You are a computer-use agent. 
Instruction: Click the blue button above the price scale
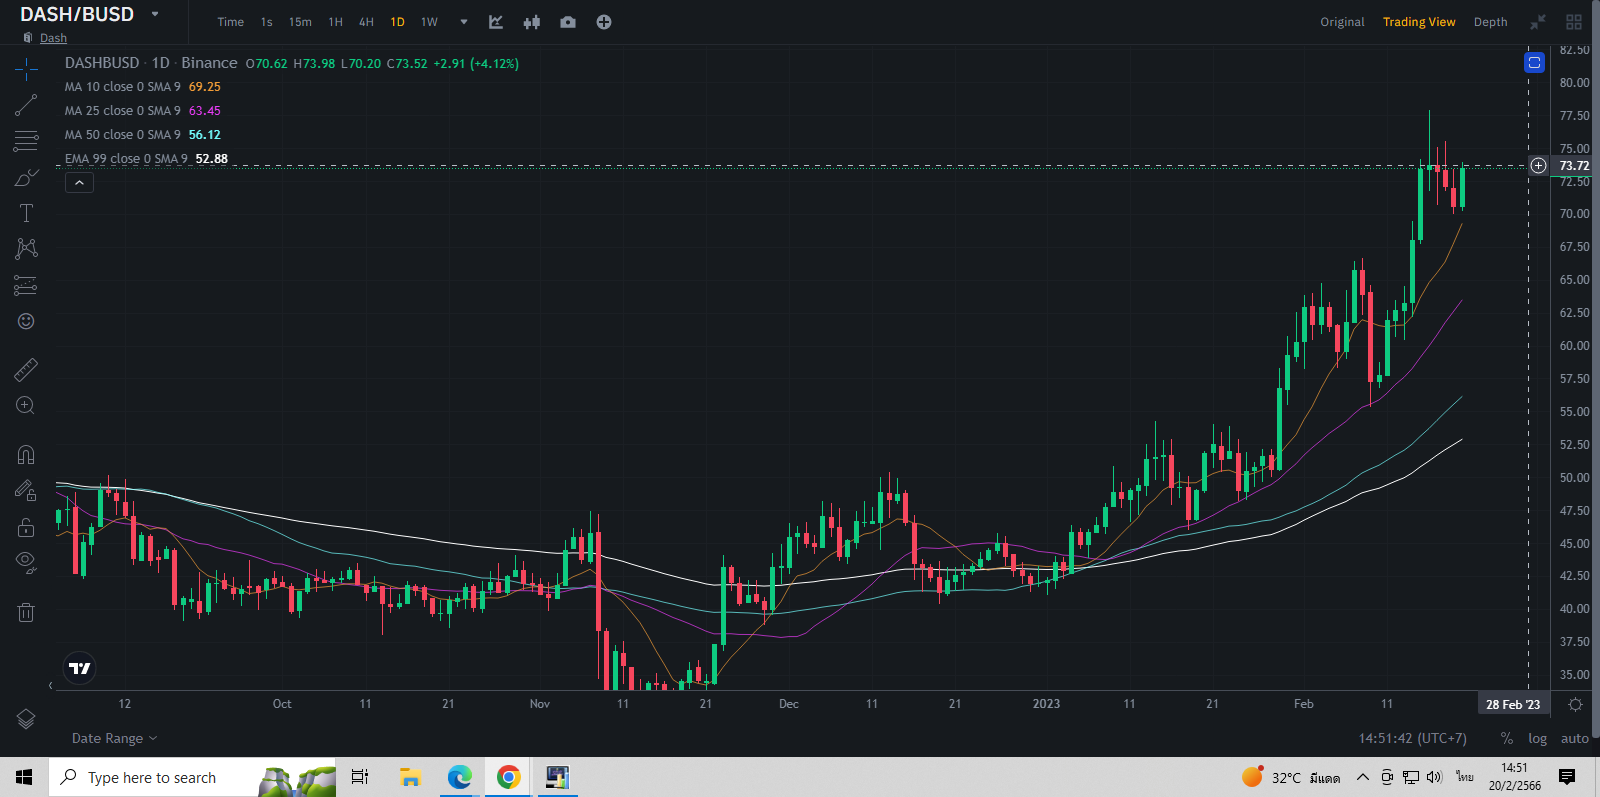(1534, 63)
